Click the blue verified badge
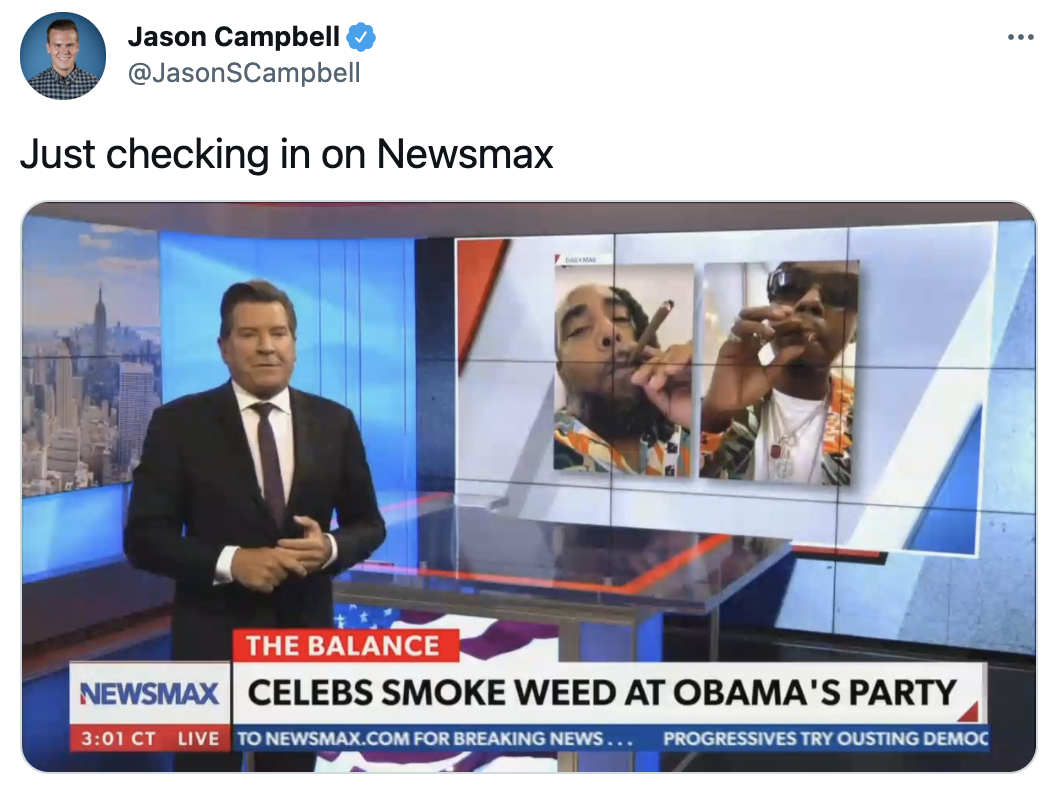Image resolution: width=1060 pixels, height=798 pixels. tap(361, 37)
